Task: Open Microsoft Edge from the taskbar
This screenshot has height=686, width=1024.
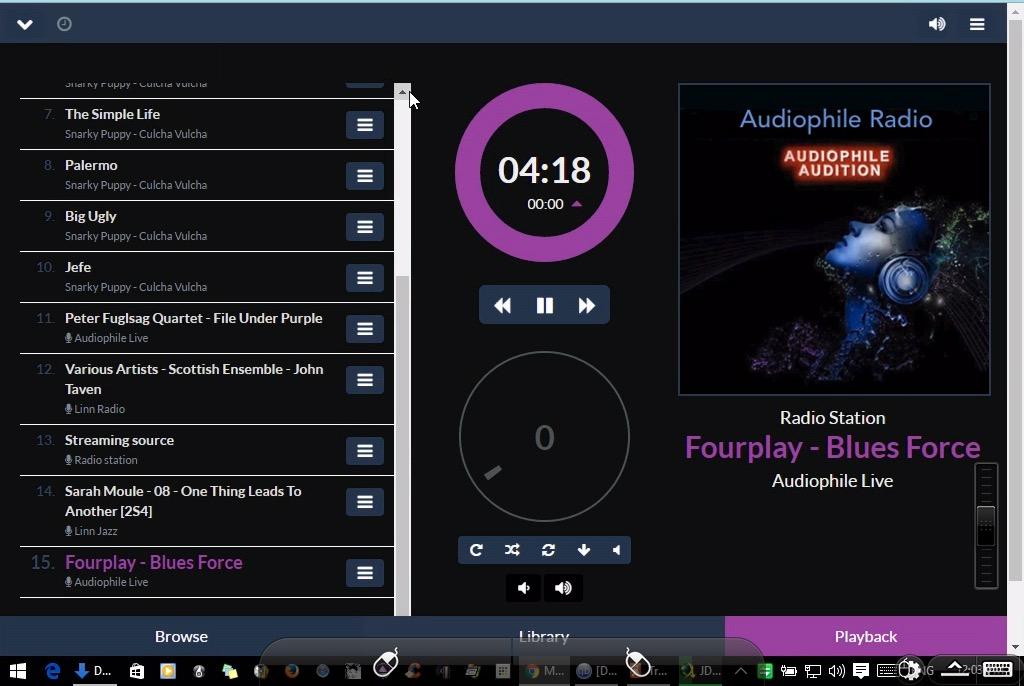Action: [x=52, y=671]
